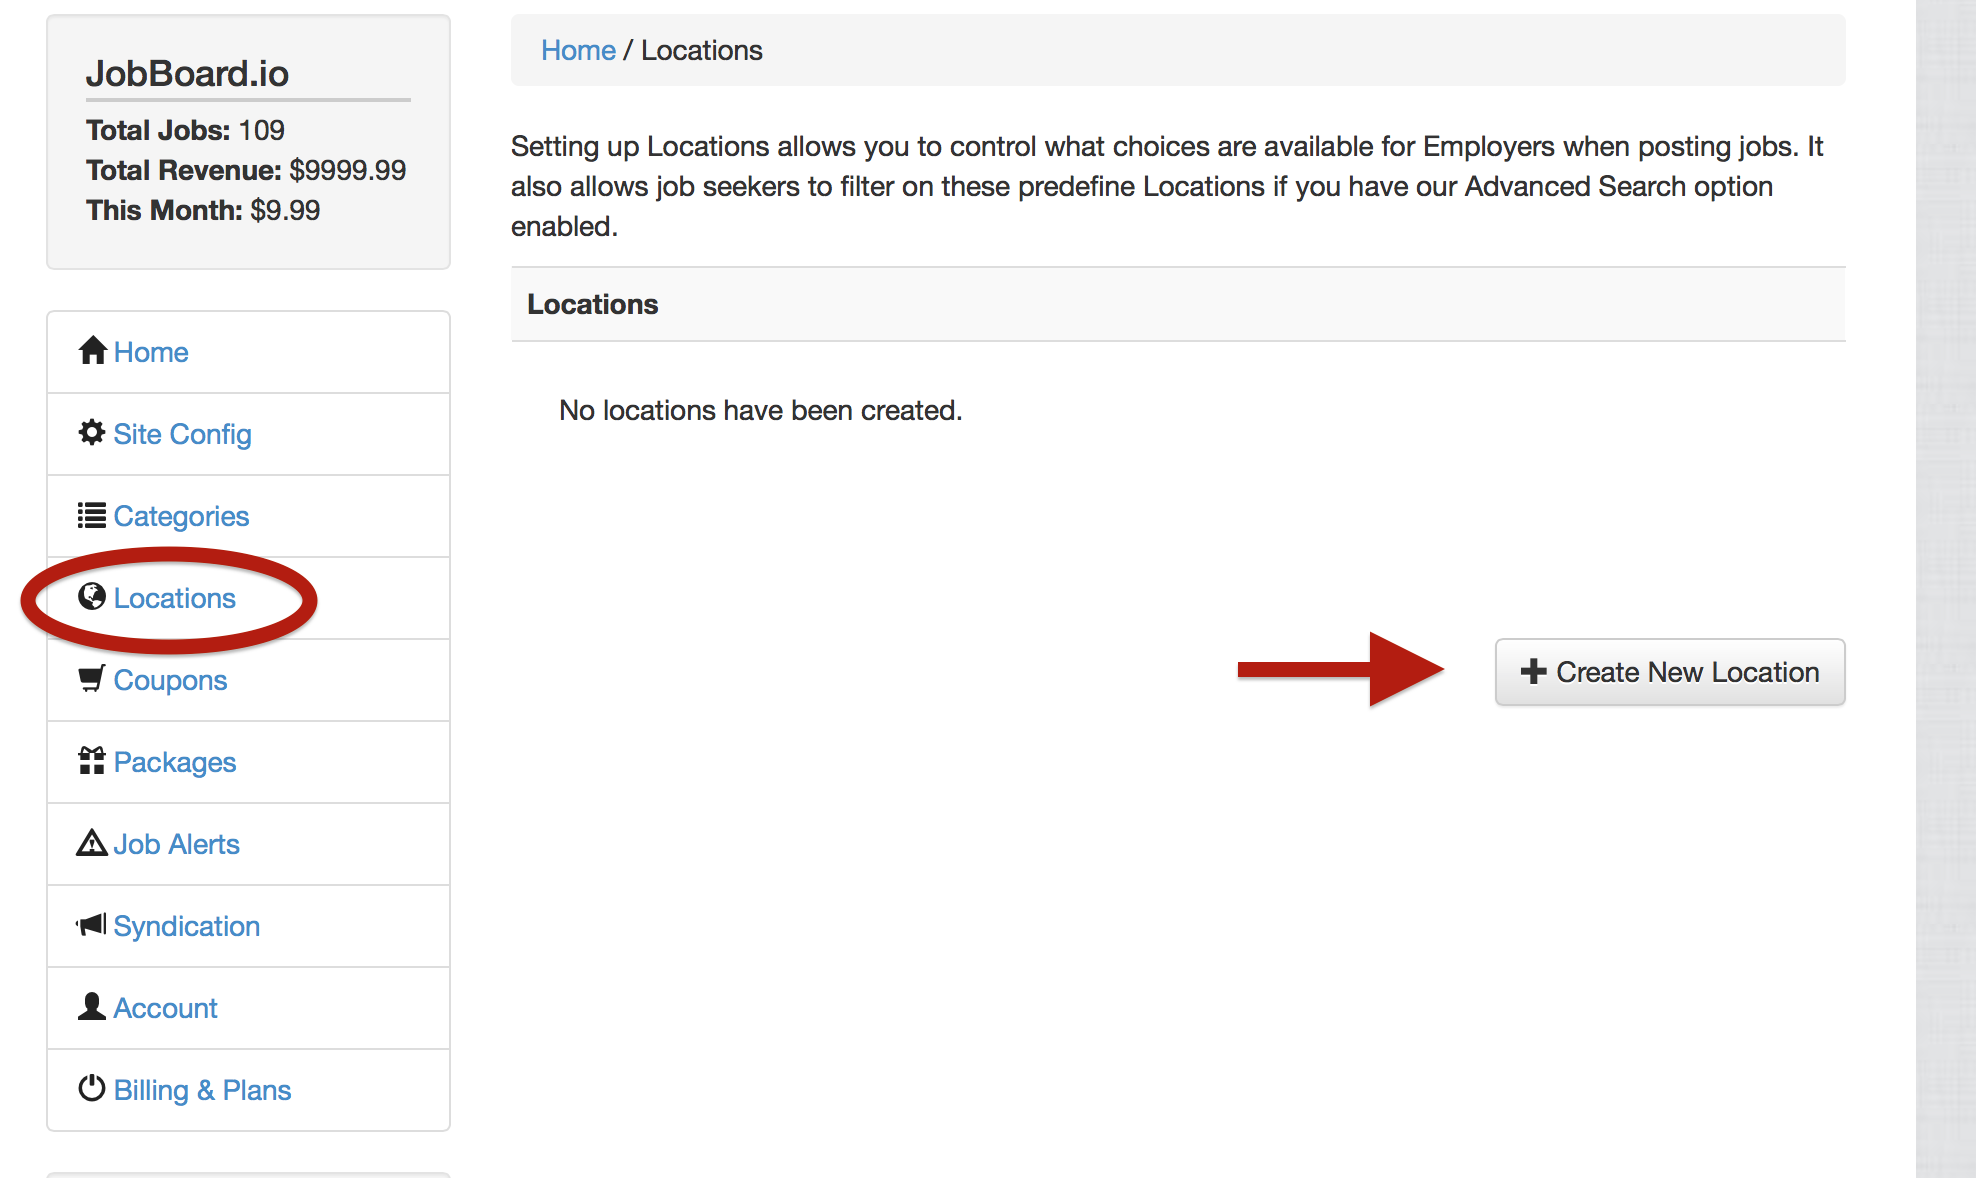Viewport: 1976px width, 1178px height.
Task: Click the power icon beside Billing & Plans
Action: tap(92, 1088)
